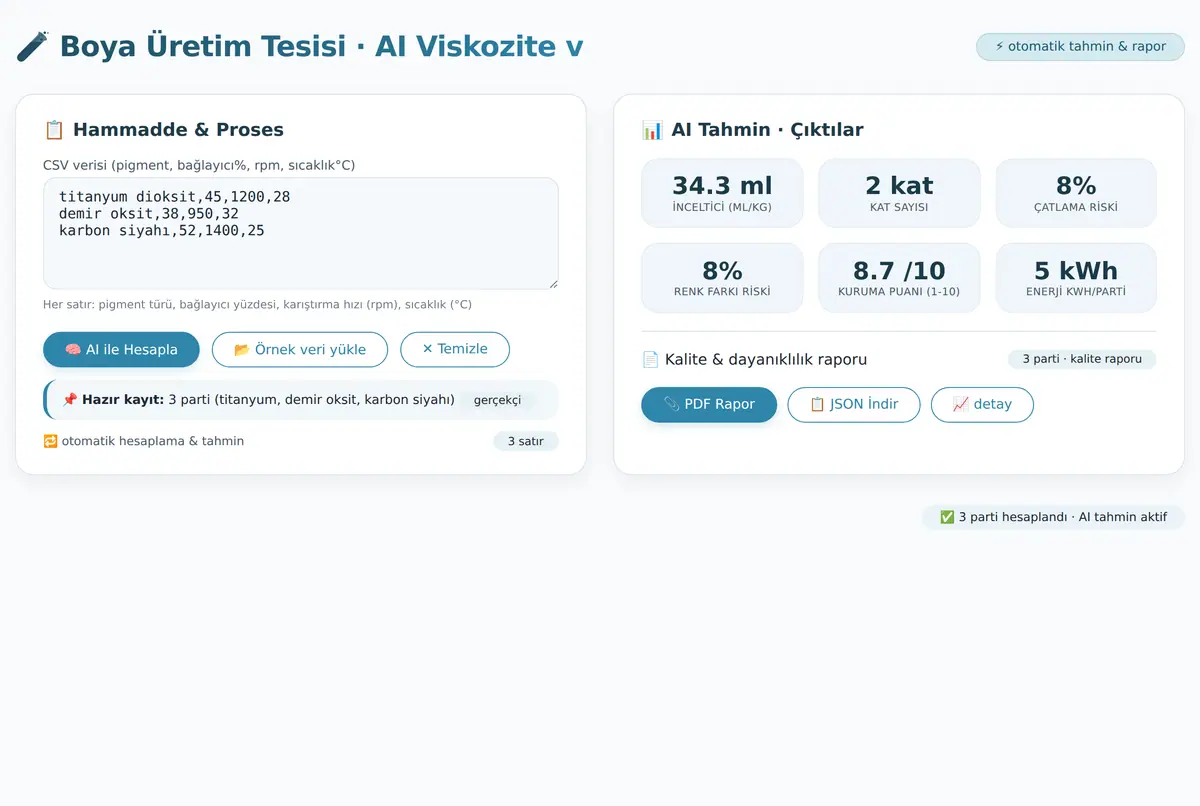Image resolution: width=1200 pixels, height=806 pixels.
Task: Open the detay chart button
Action: 982,405
